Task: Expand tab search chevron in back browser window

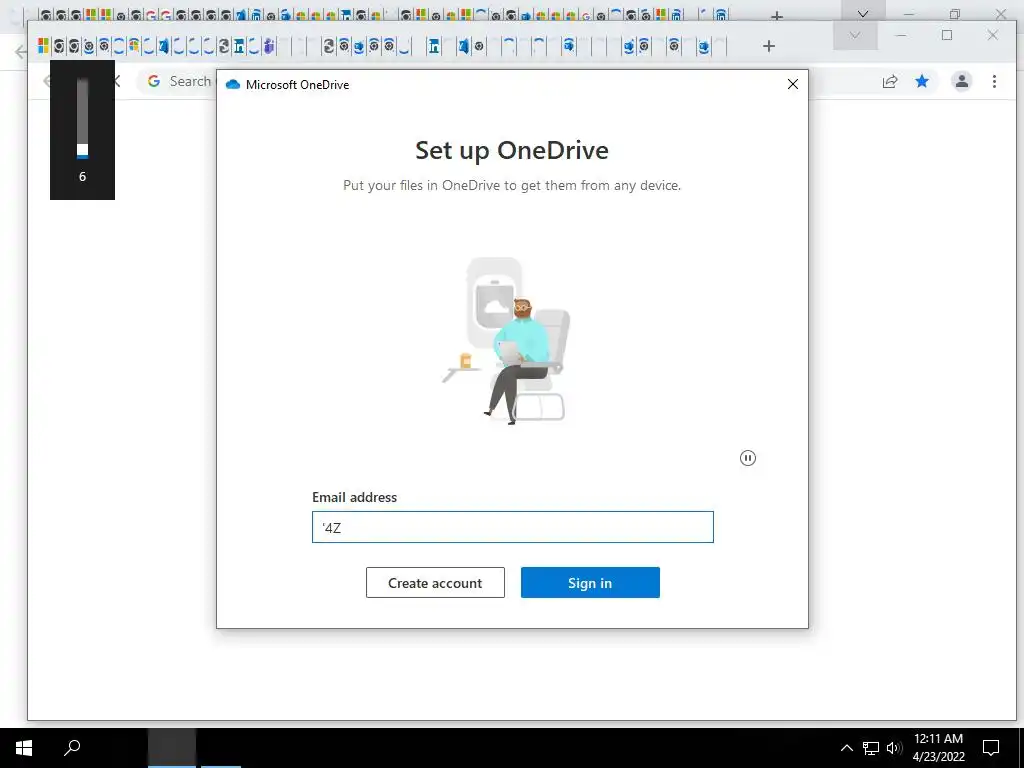Action: [x=863, y=12]
